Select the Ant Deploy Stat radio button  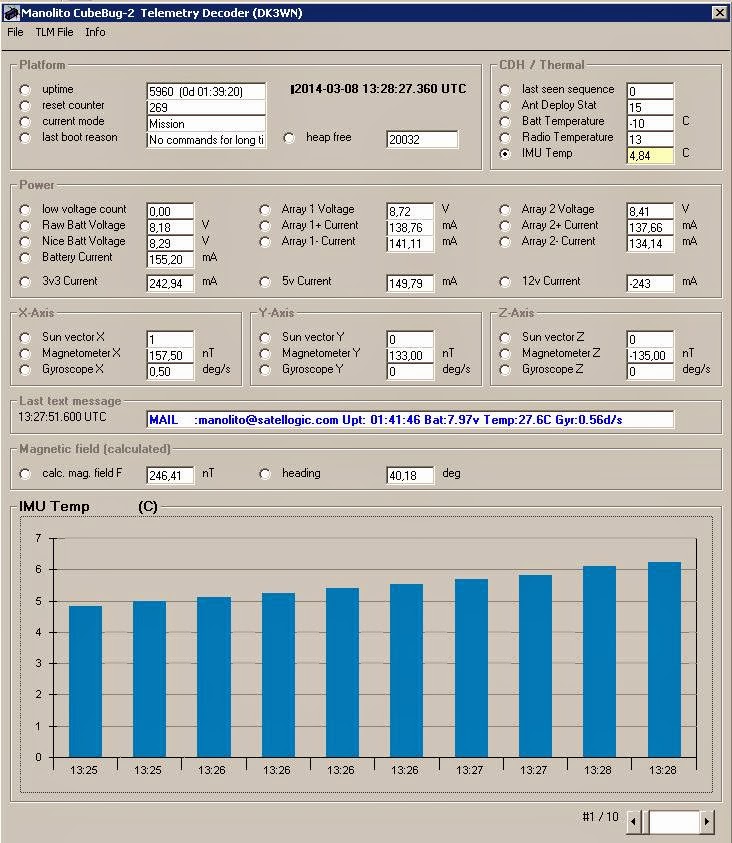point(505,106)
